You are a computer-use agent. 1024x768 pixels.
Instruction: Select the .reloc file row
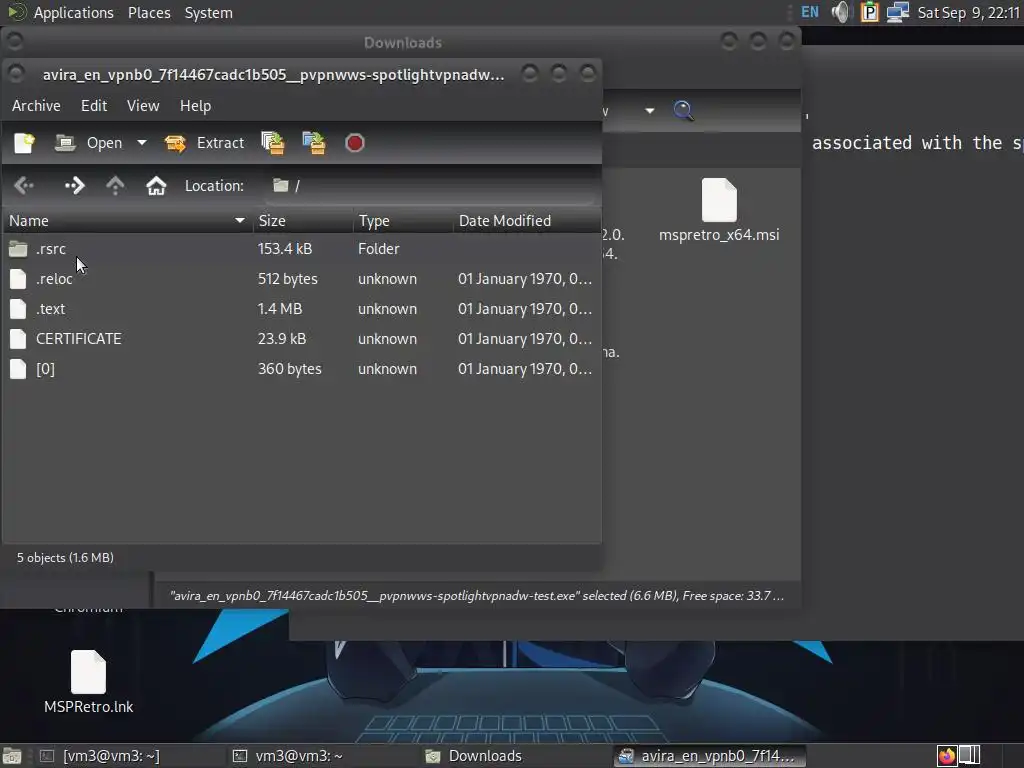point(302,279)
